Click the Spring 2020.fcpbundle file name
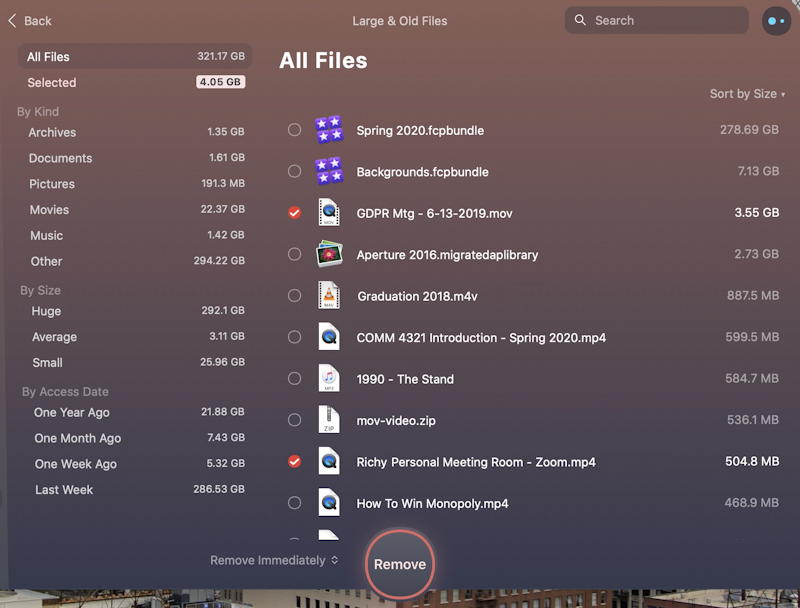This screenshot has height=608, width=800. pos(420,131)
